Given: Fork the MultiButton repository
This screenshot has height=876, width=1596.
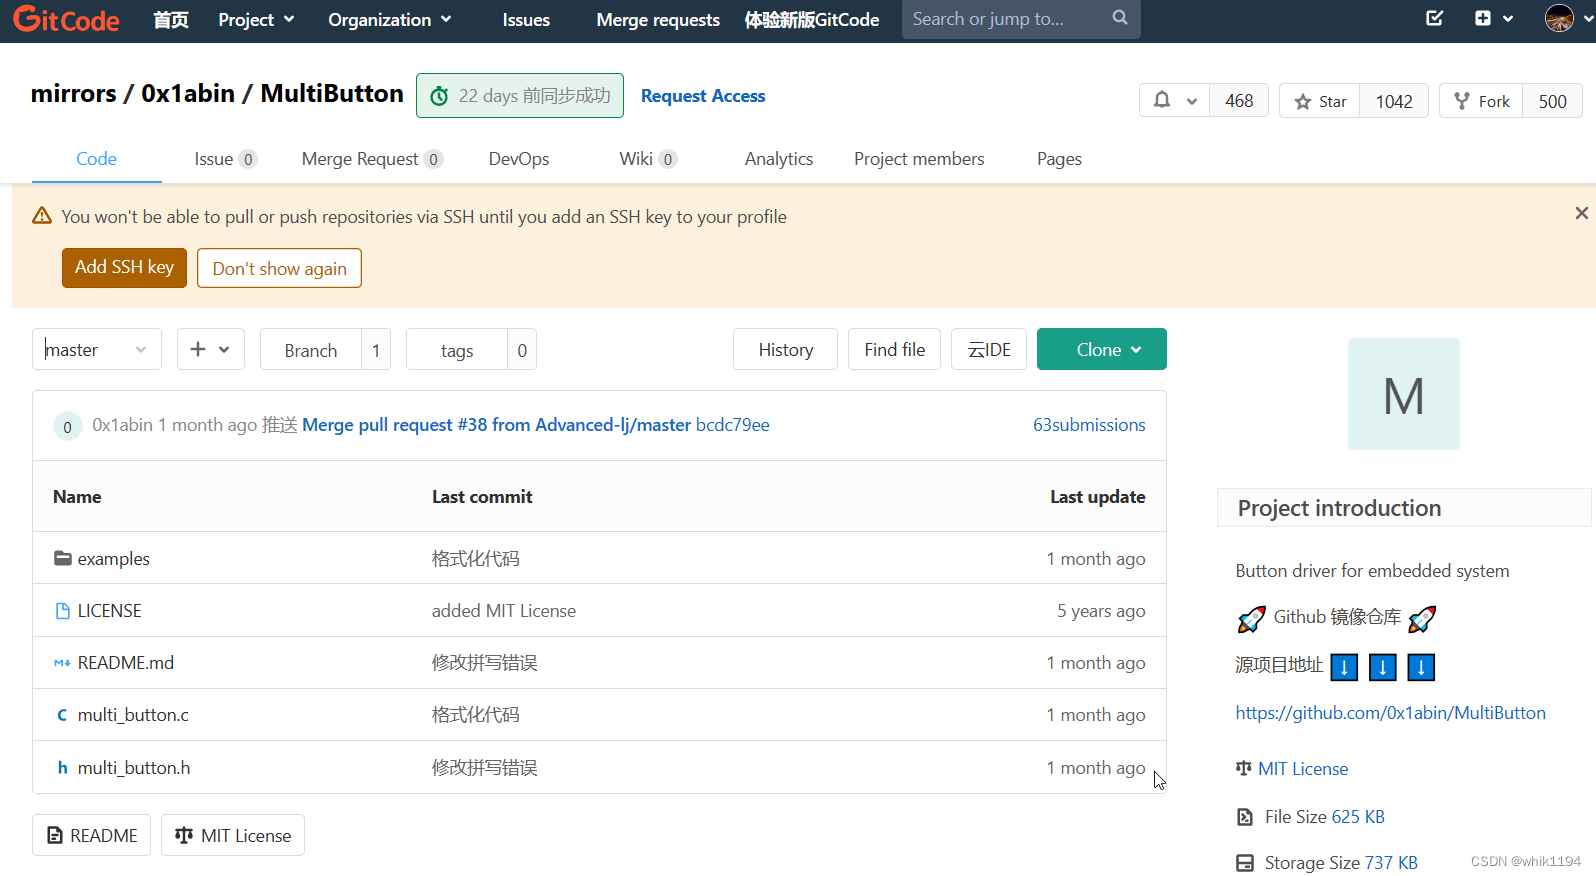Looking at the screenshot, I should tap(1481, 101).
